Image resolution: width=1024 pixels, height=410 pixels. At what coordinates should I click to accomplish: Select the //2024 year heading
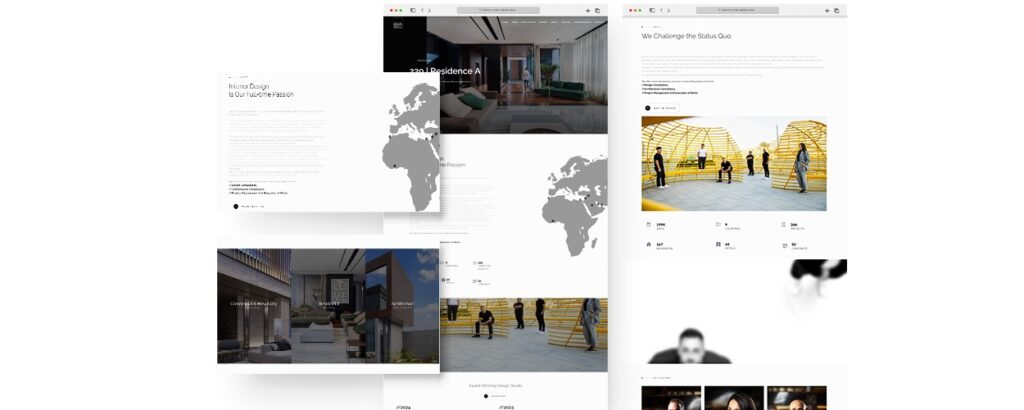tap(403, 407)
